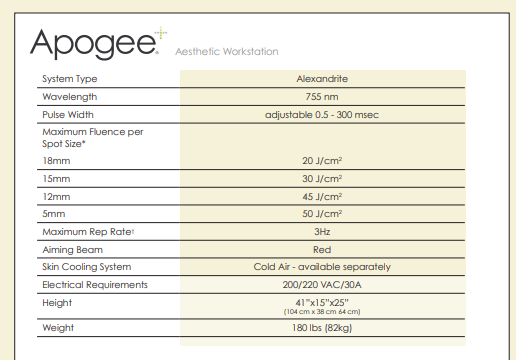Click the '200/220 VAC/30A' value

point(322,285)
